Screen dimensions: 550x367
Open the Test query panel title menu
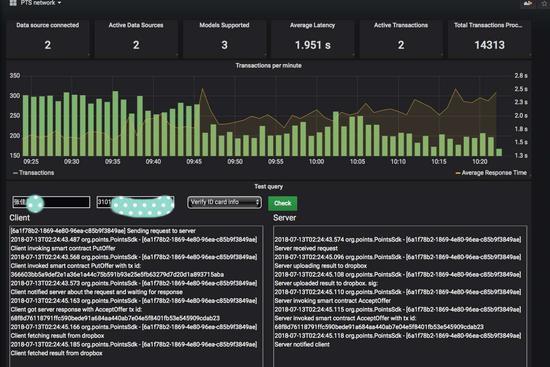click(x=268, y=187)
